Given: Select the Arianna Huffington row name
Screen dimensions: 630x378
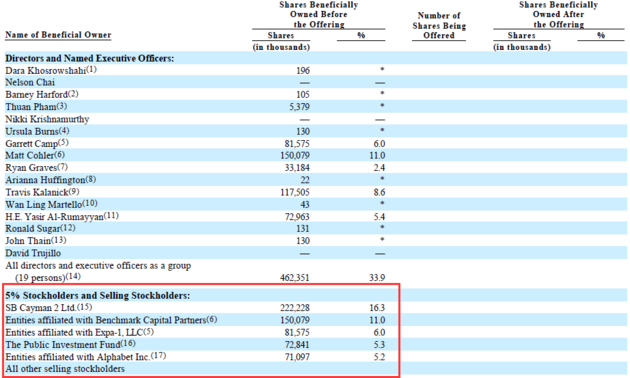Looking at the screenshot, I should 45,180.
